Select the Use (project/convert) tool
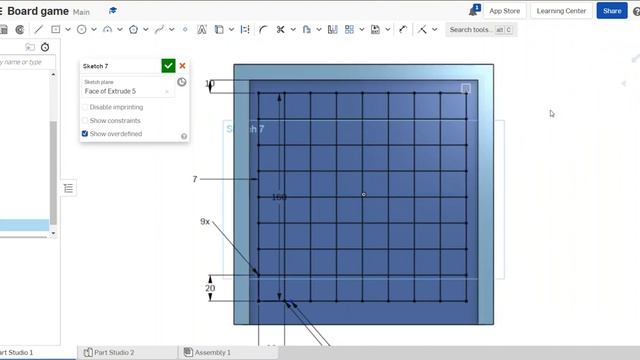This screenshot has width=640, height=360. [x=219, y=29]
